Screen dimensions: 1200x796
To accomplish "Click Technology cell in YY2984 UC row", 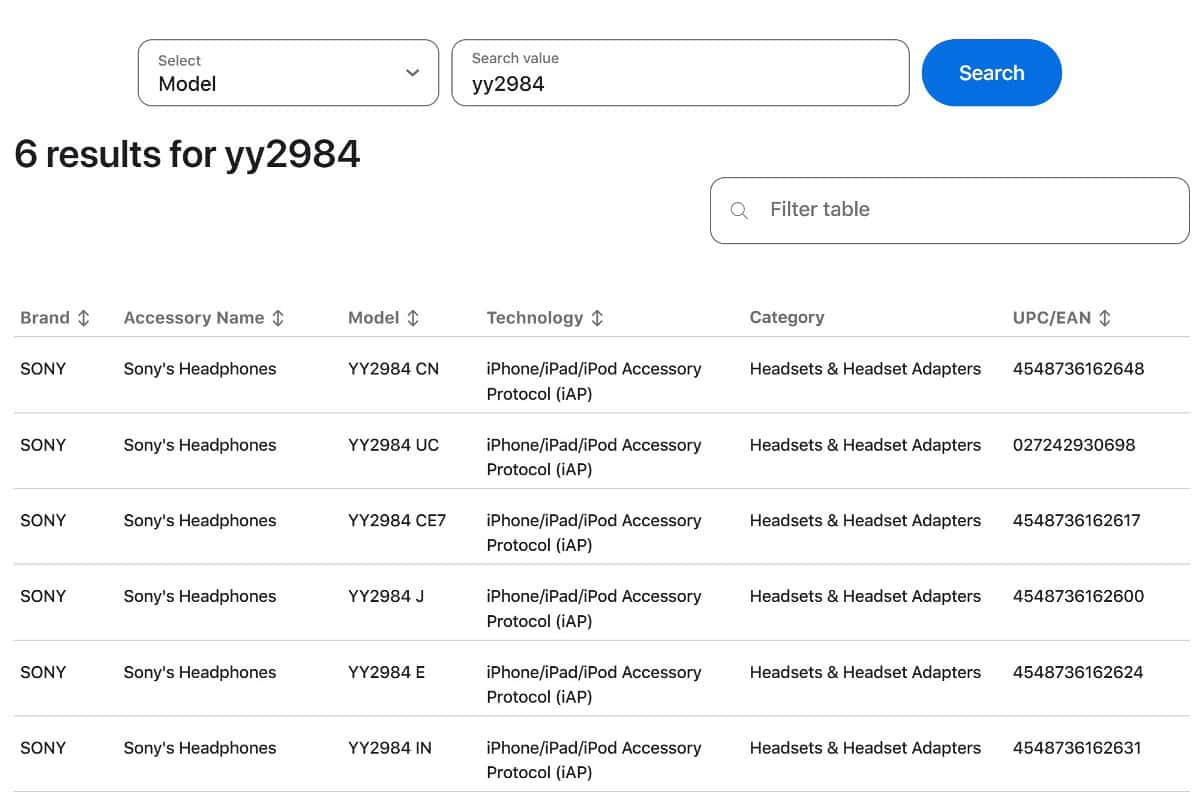I will (x=594, y=457).
